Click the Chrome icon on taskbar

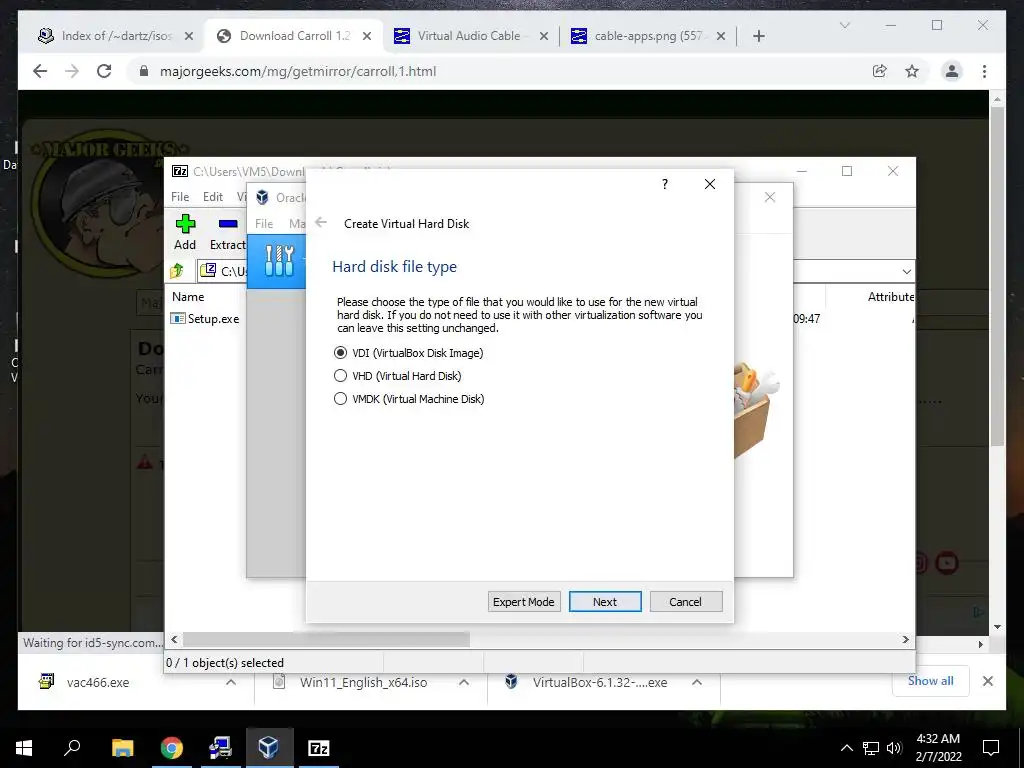coord(171,748)
